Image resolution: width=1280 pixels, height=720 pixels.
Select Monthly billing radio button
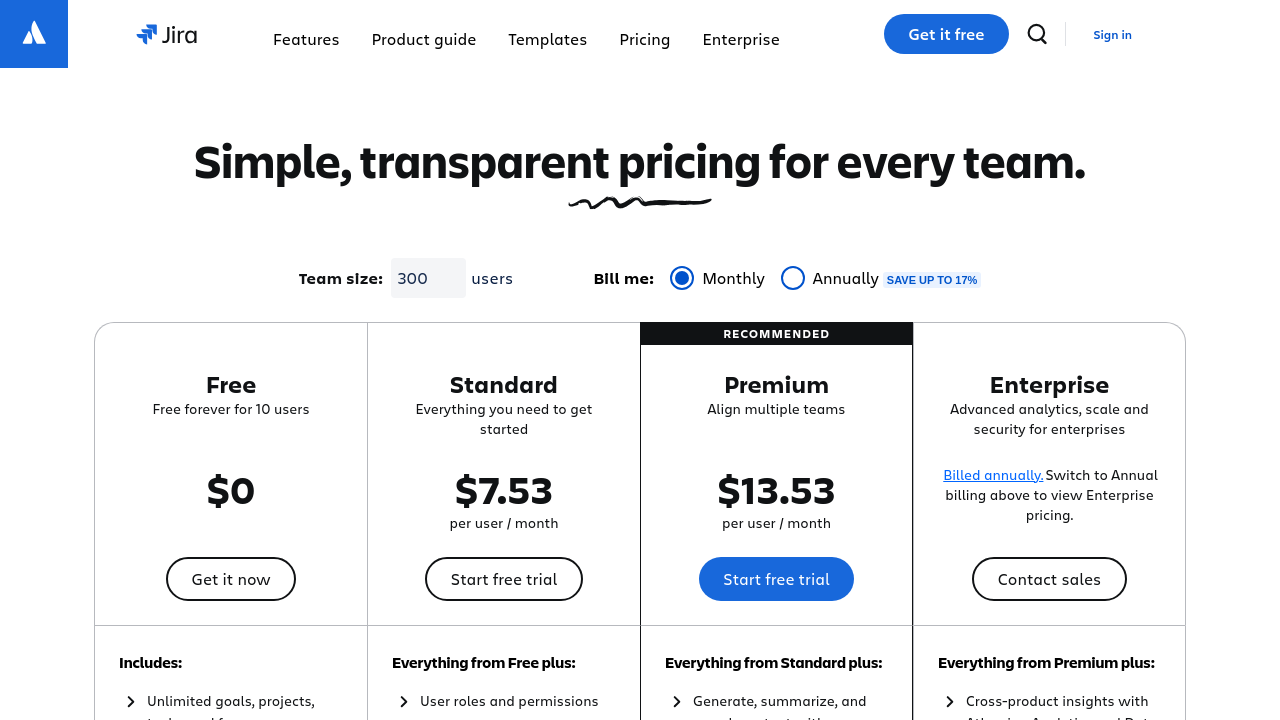coord(682,278)
